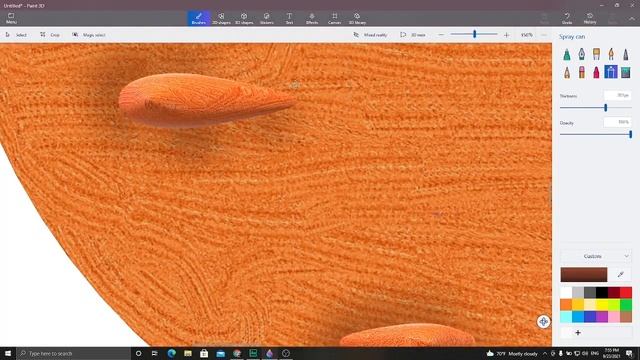Image resolution: width=640 pixels, height=360 pixels.
Task: Select the yellow color swatch
Action: tap(602, 304)
